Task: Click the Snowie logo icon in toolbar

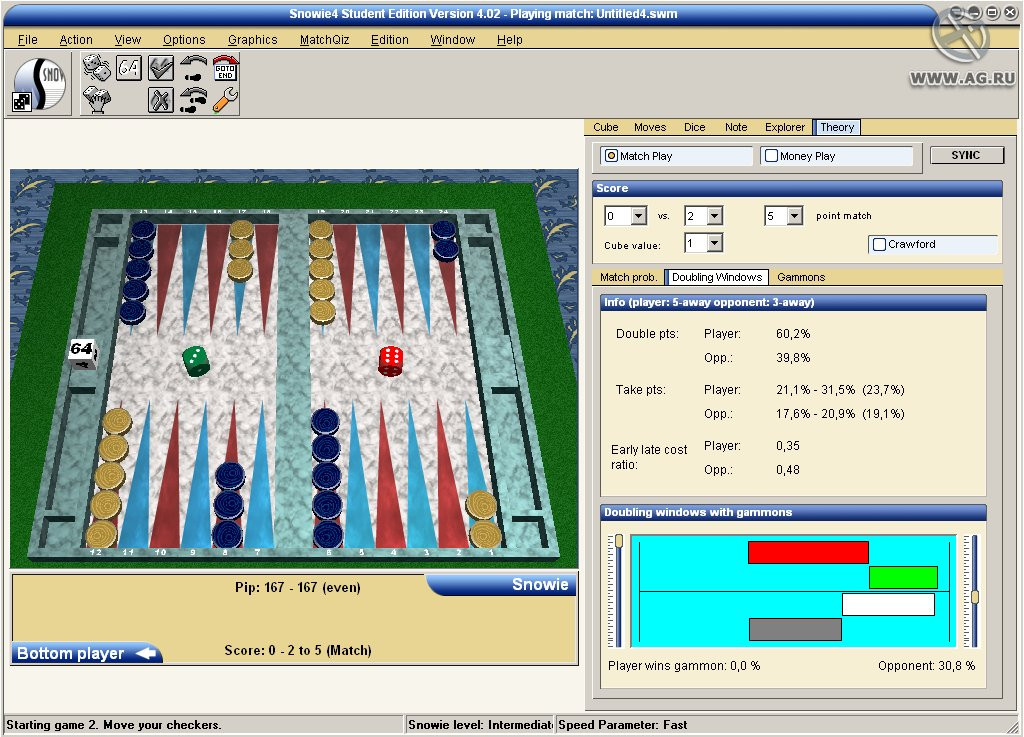Action: (39, 84)
